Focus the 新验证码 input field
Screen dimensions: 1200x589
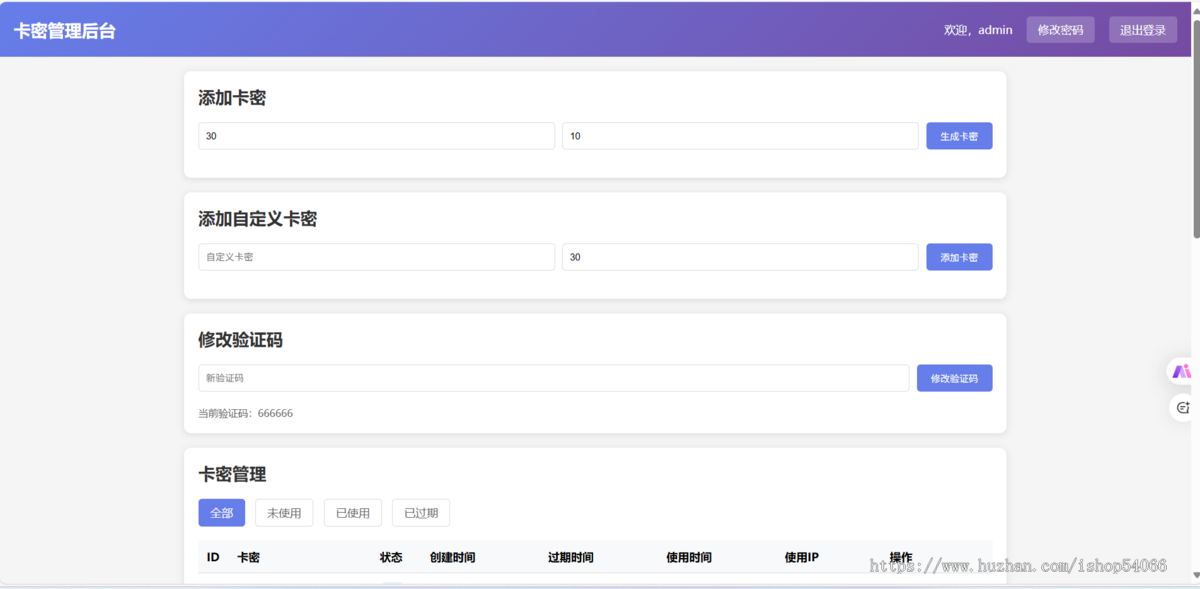point(554,378)
